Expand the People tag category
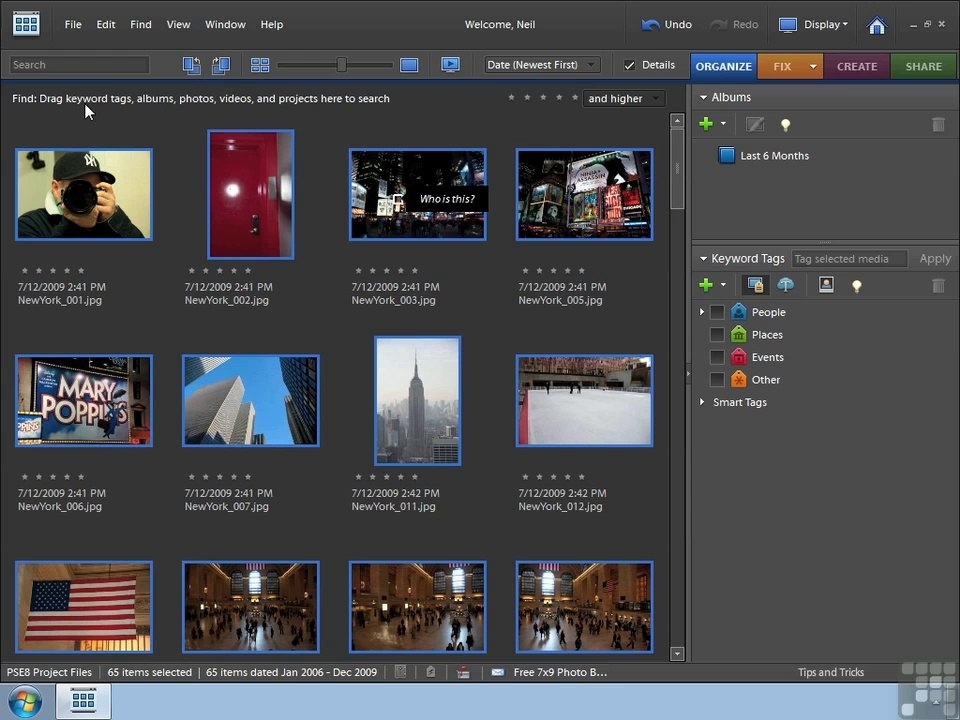This screenshot has width=960, height=720. point(702,312)
